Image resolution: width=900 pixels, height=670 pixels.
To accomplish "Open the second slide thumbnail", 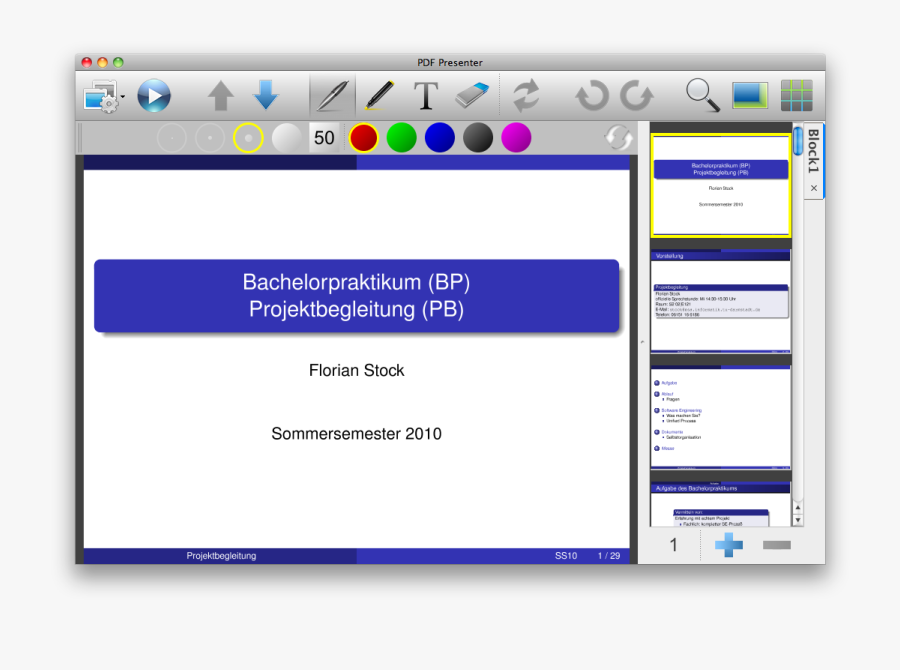I will click(720, 300).
